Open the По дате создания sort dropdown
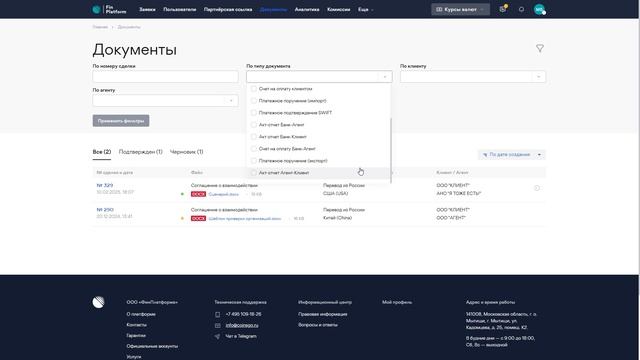The width and height of the screenshot is (640, 360). coord(512,154)
